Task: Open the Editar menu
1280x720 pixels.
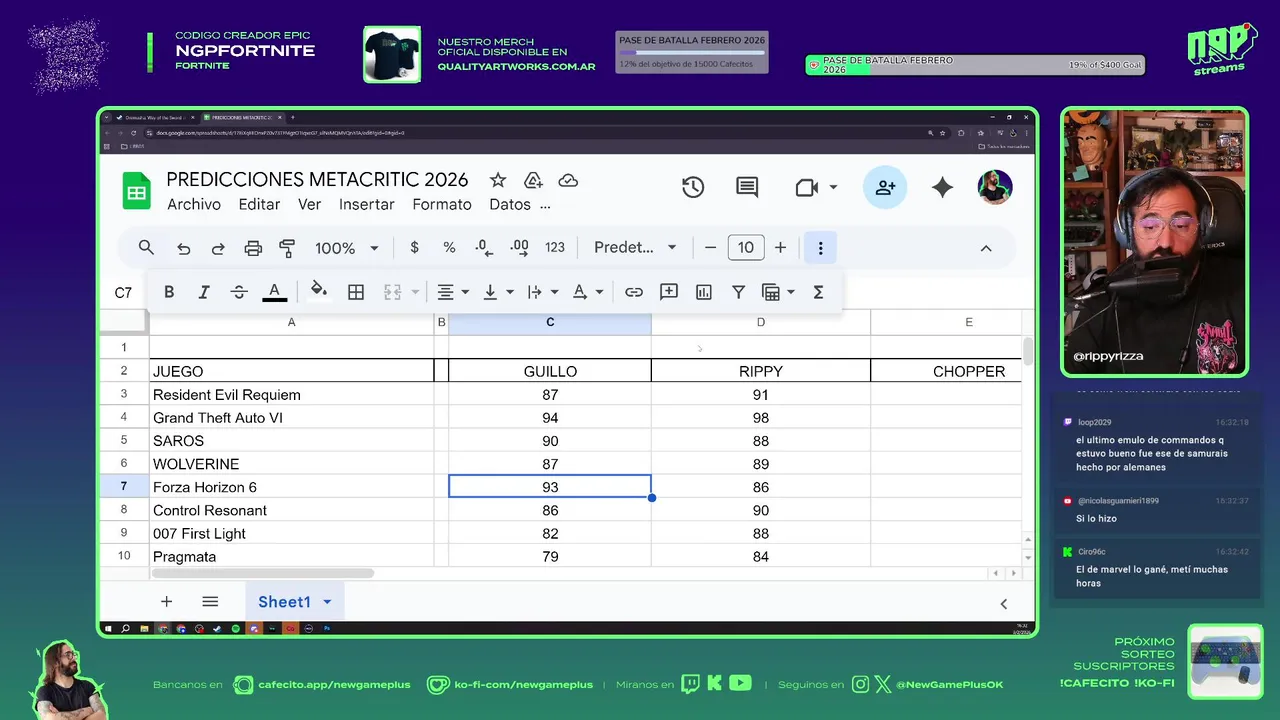Action: (259, 204)
